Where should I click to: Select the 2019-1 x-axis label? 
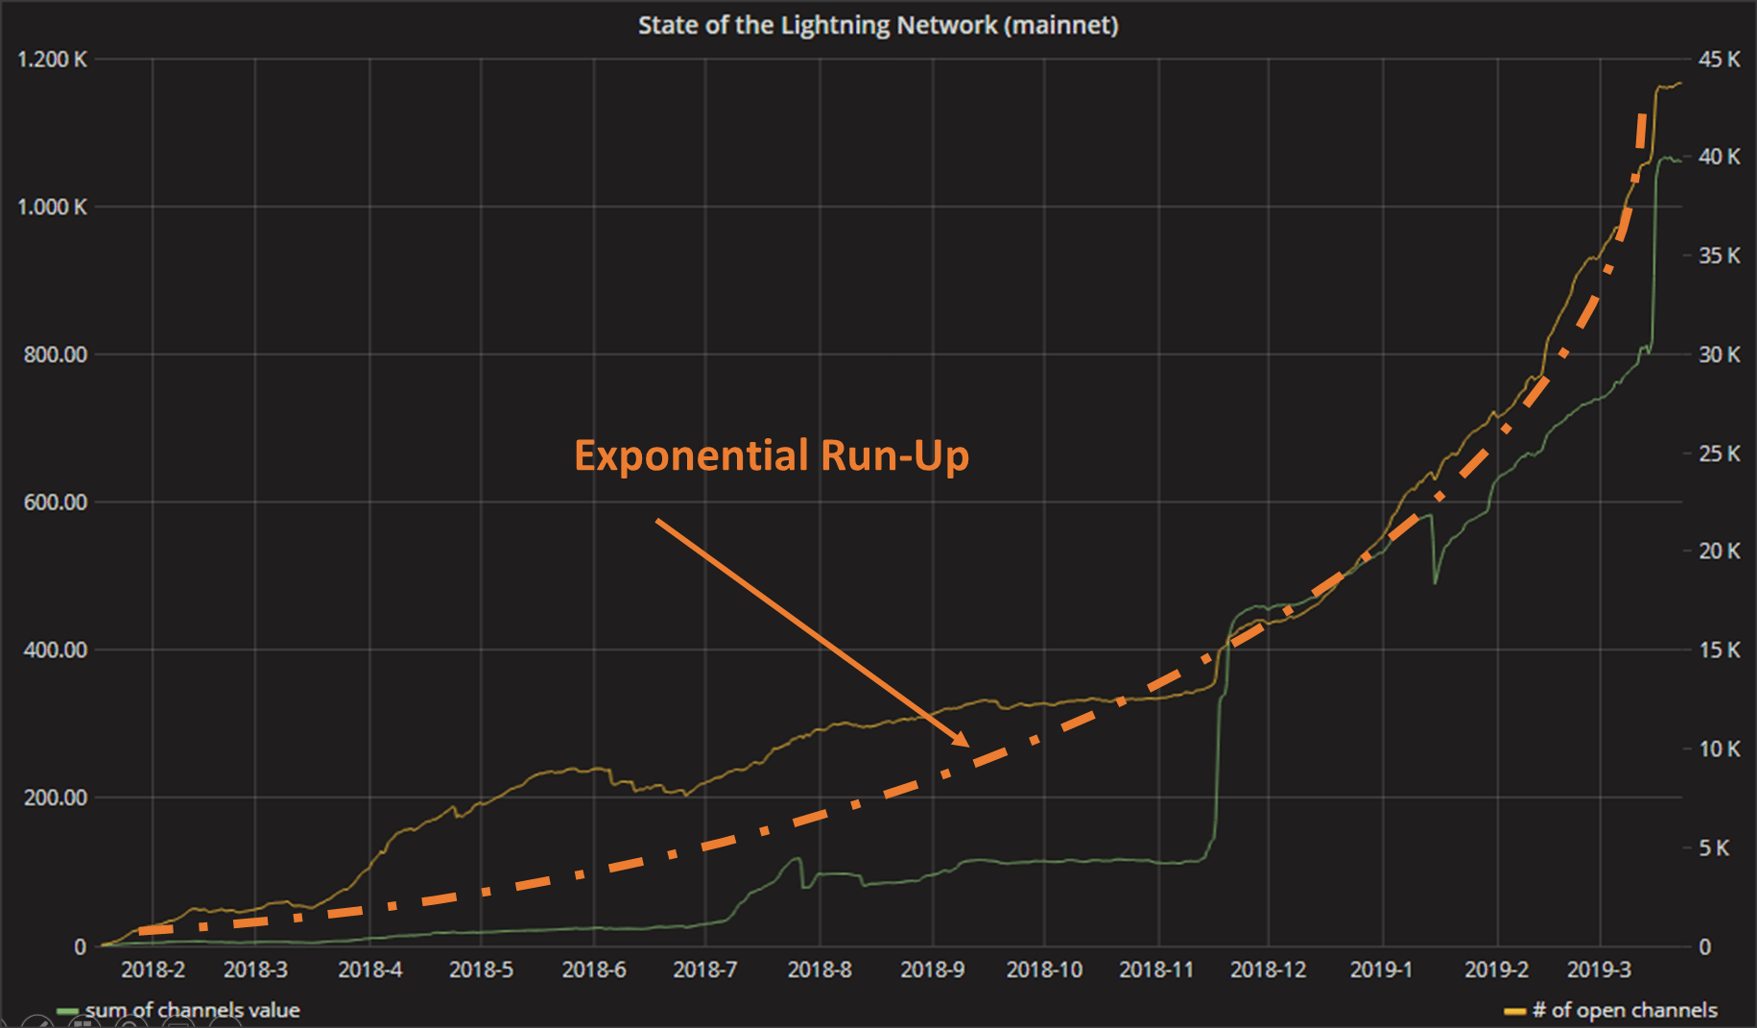(x=1382, y=969)
